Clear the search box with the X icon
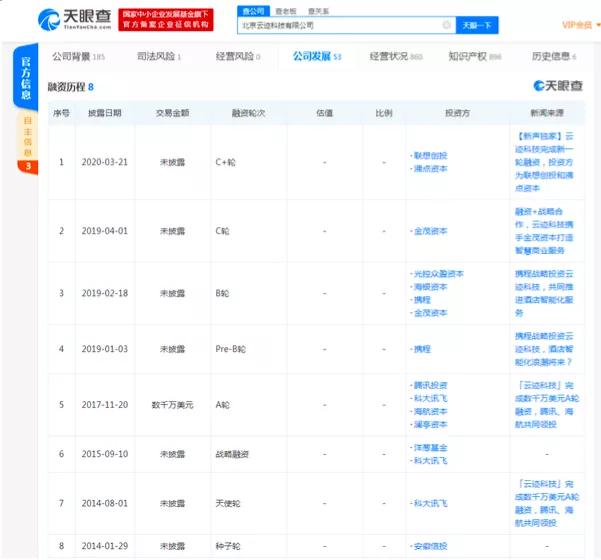 point(446,25)
